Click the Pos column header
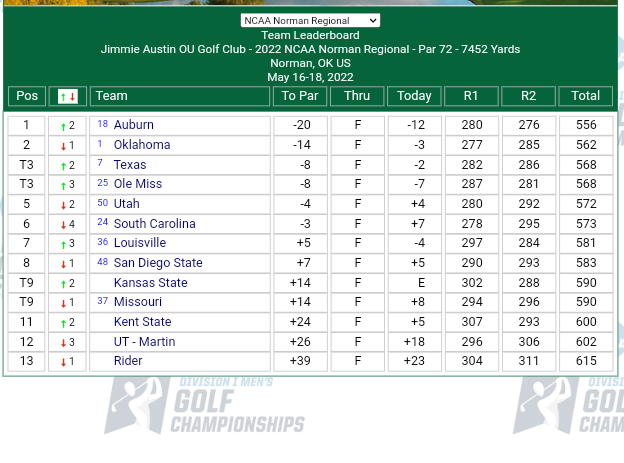 pos(27,96)
